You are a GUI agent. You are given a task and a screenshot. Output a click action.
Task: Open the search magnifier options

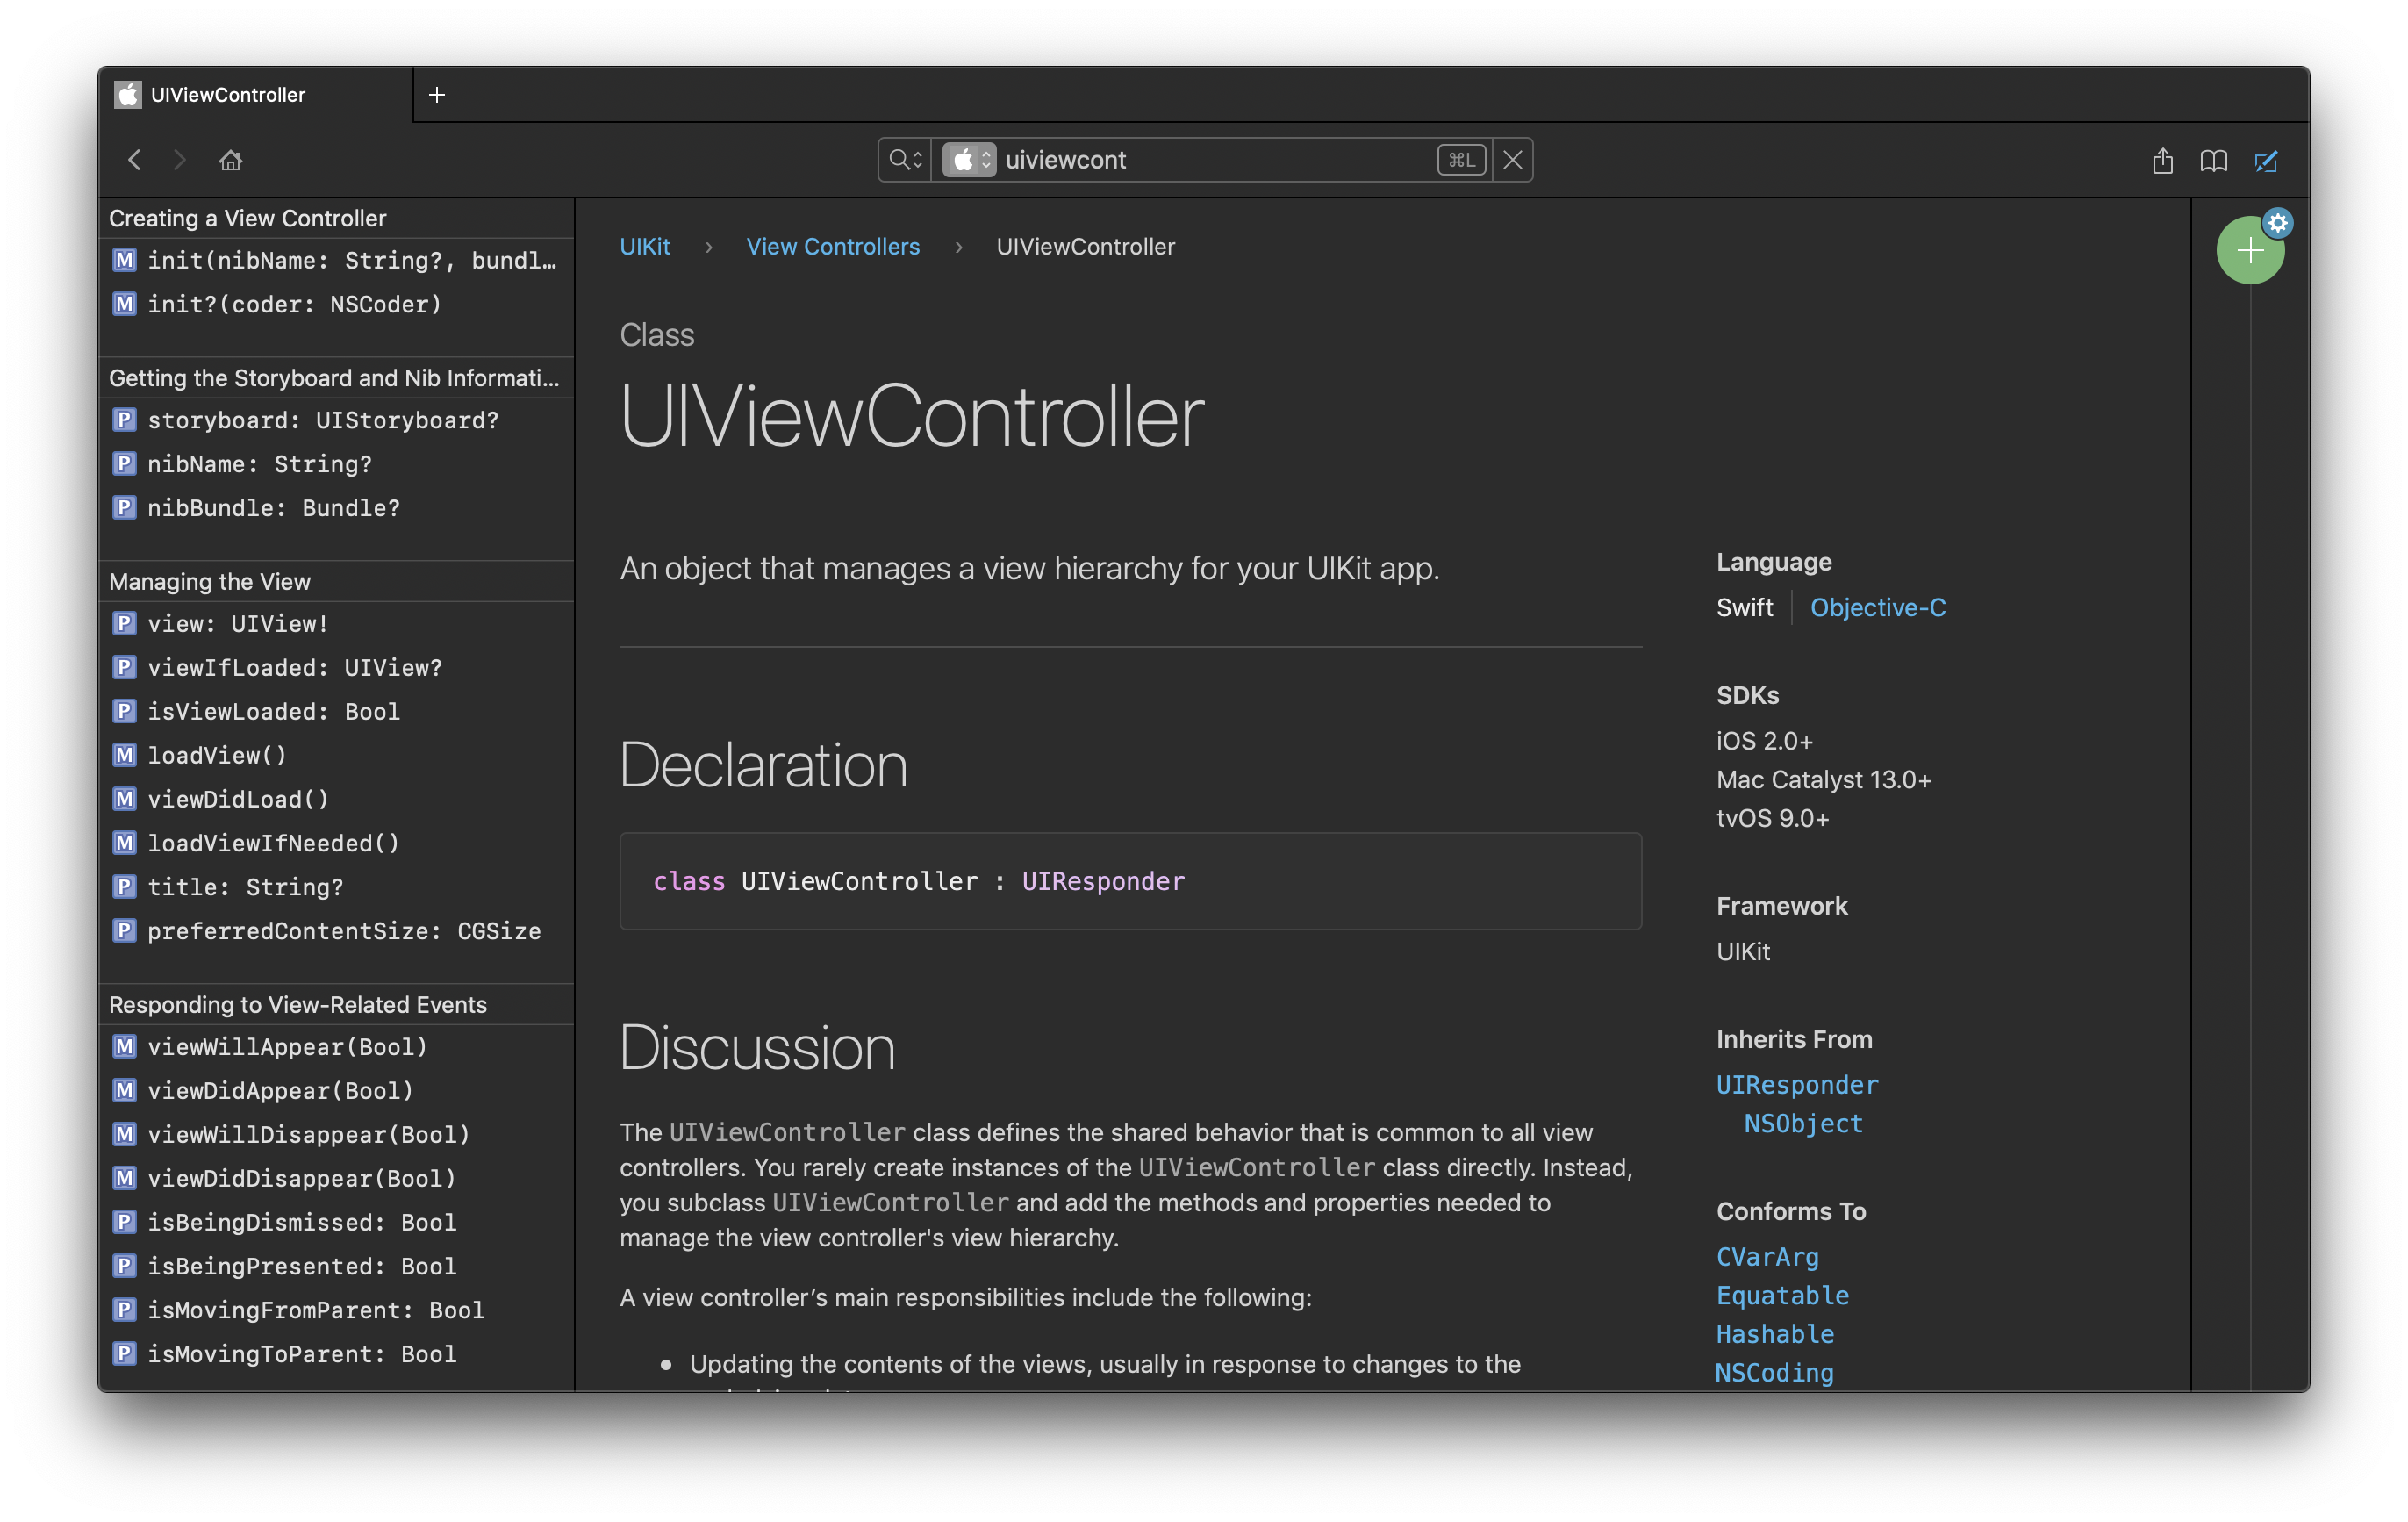coord(905,160)
